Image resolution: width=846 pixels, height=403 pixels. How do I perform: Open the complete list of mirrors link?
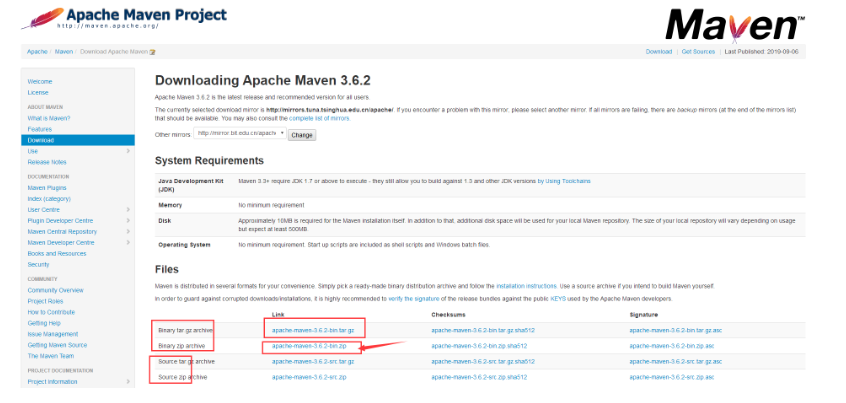[319, 118]
